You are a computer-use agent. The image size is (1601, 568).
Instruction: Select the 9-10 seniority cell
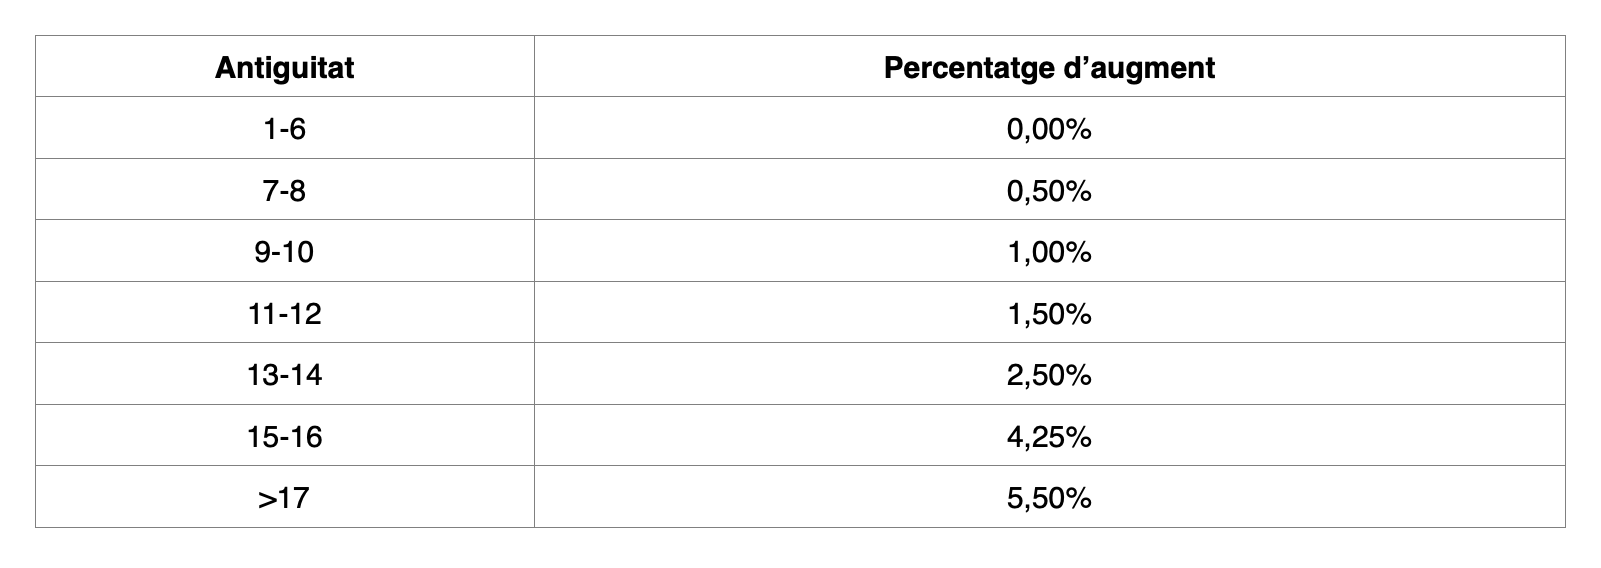(284, 252)
